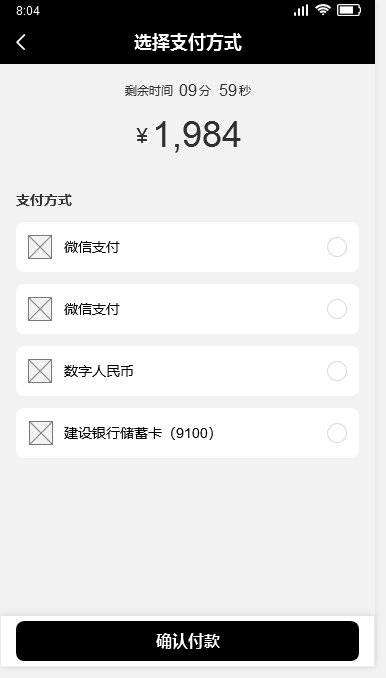The width and height of the screenshot is (386, 678).
Task: Tap the cellular signal strength icon
Action: [301, 10]
